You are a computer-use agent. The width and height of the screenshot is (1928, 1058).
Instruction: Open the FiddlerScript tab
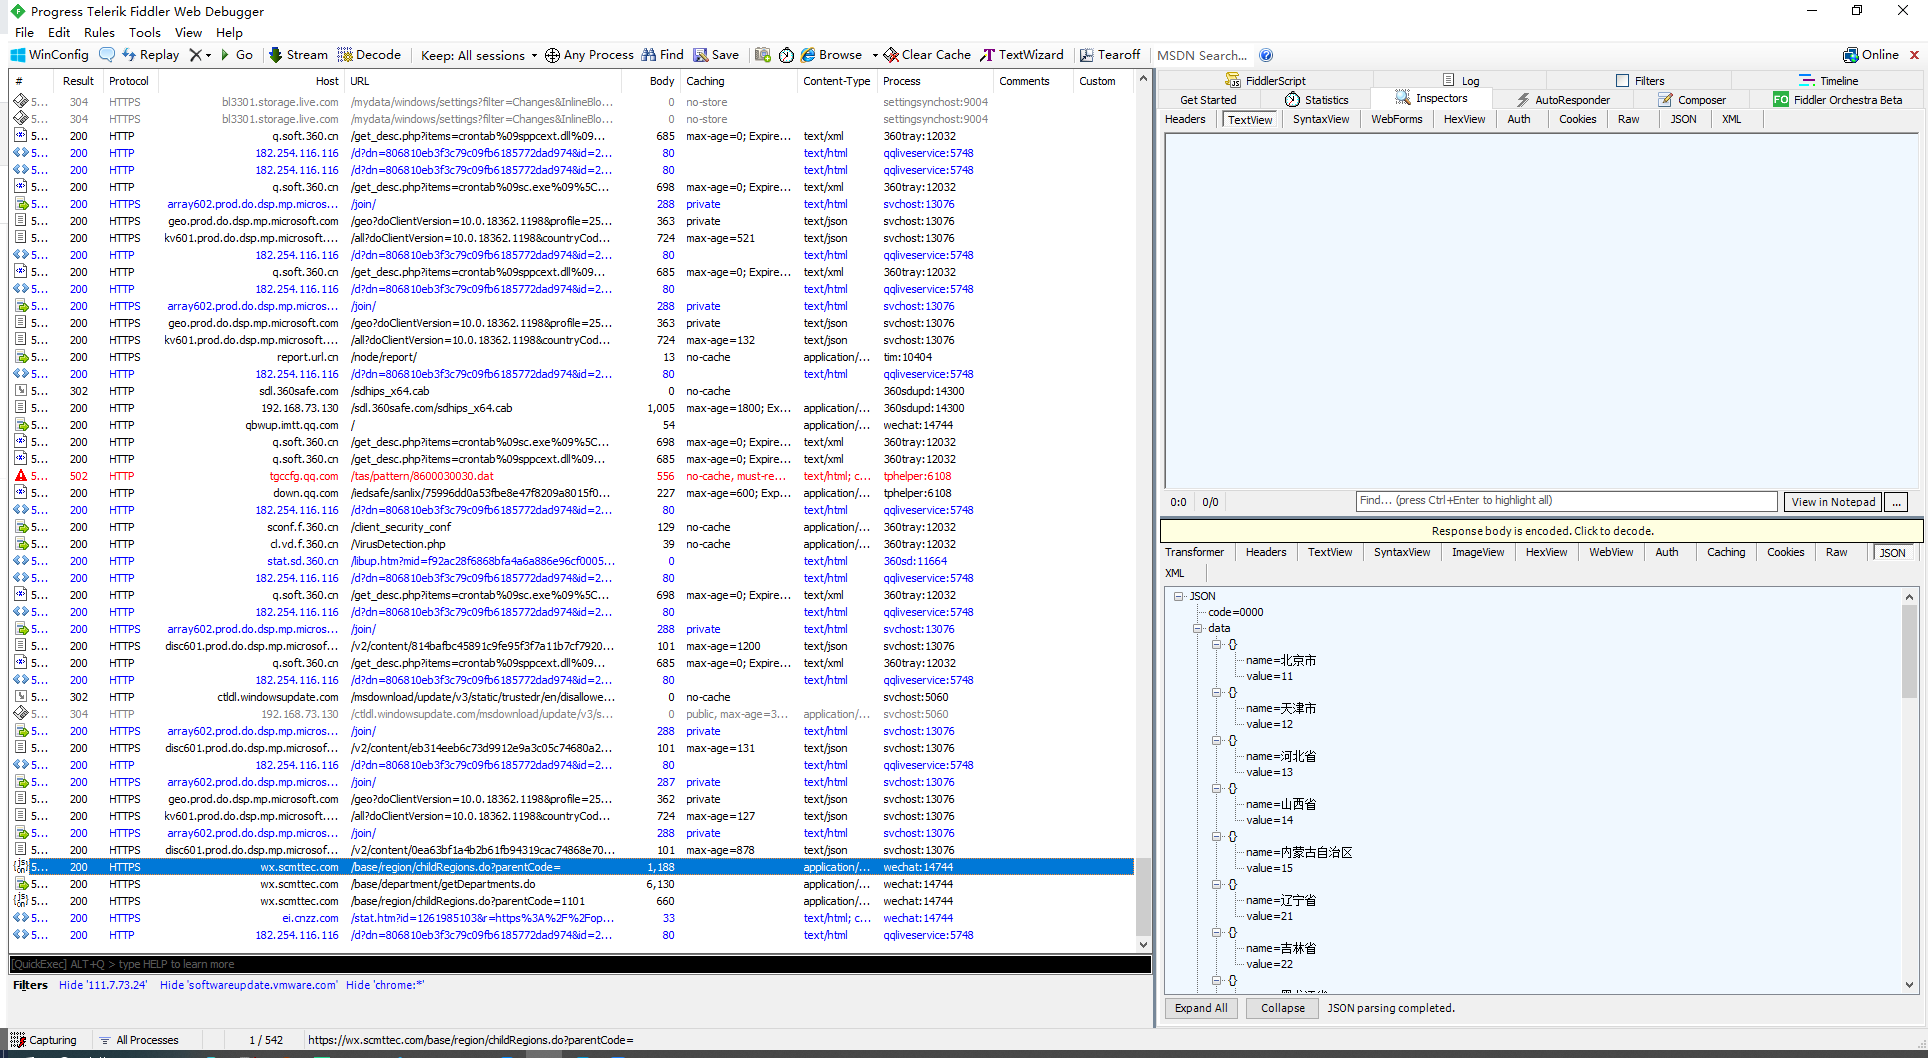1265,81
